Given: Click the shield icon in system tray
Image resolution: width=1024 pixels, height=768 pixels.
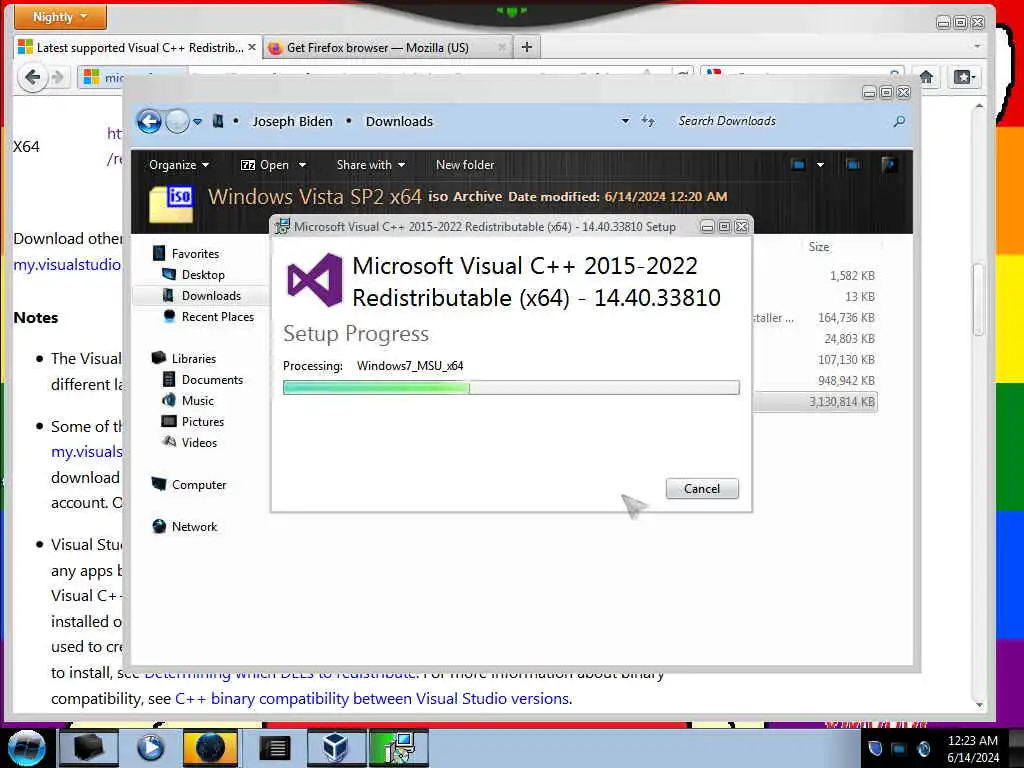Looking at the screenshot, I should 875,748.
